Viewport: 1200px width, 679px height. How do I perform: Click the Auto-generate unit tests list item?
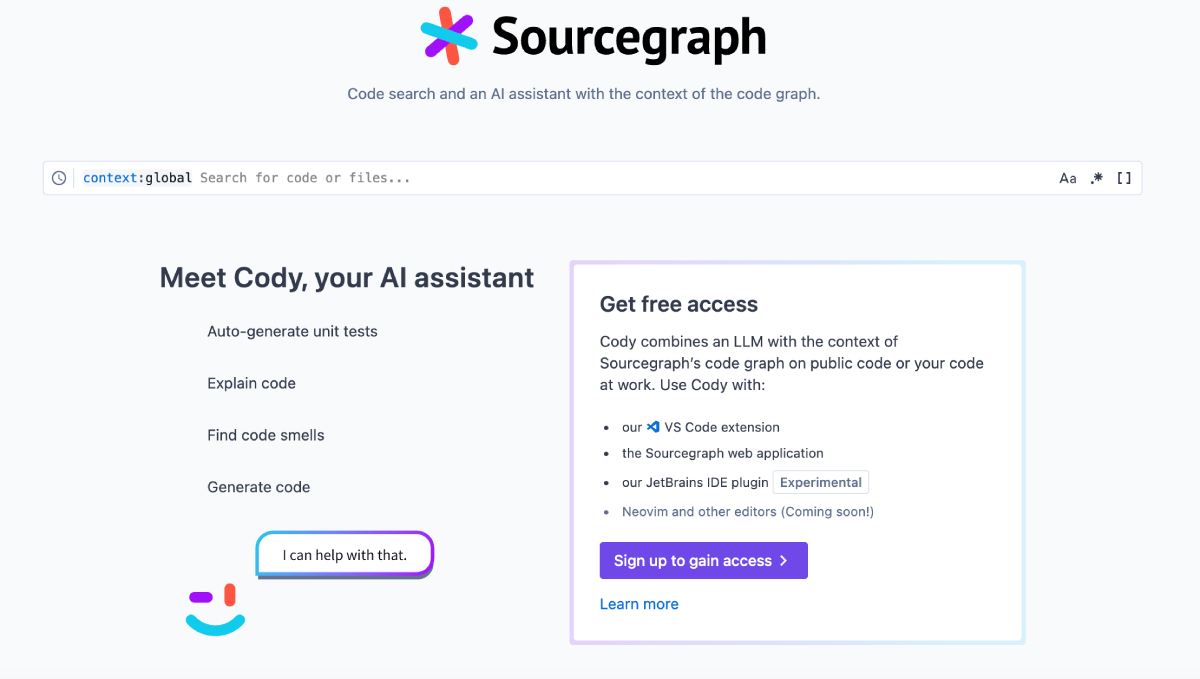[x=291, y=331]
